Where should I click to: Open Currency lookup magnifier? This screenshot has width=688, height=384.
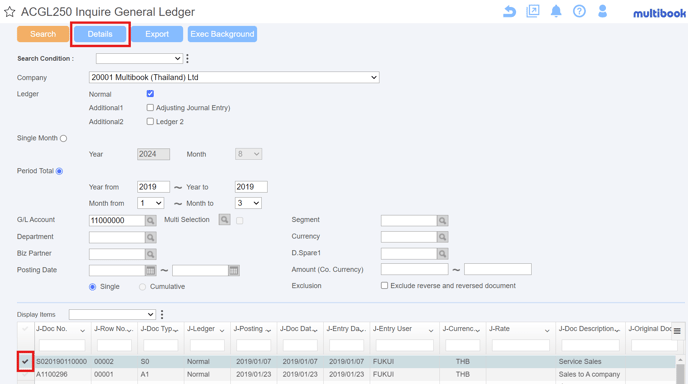(x=442, y=237)
